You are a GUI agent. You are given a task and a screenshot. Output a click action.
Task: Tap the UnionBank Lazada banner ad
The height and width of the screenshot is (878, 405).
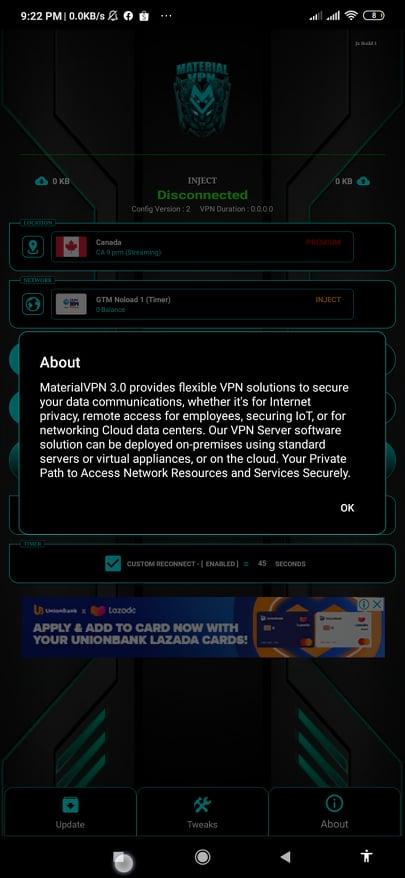[x=203, y=627]
